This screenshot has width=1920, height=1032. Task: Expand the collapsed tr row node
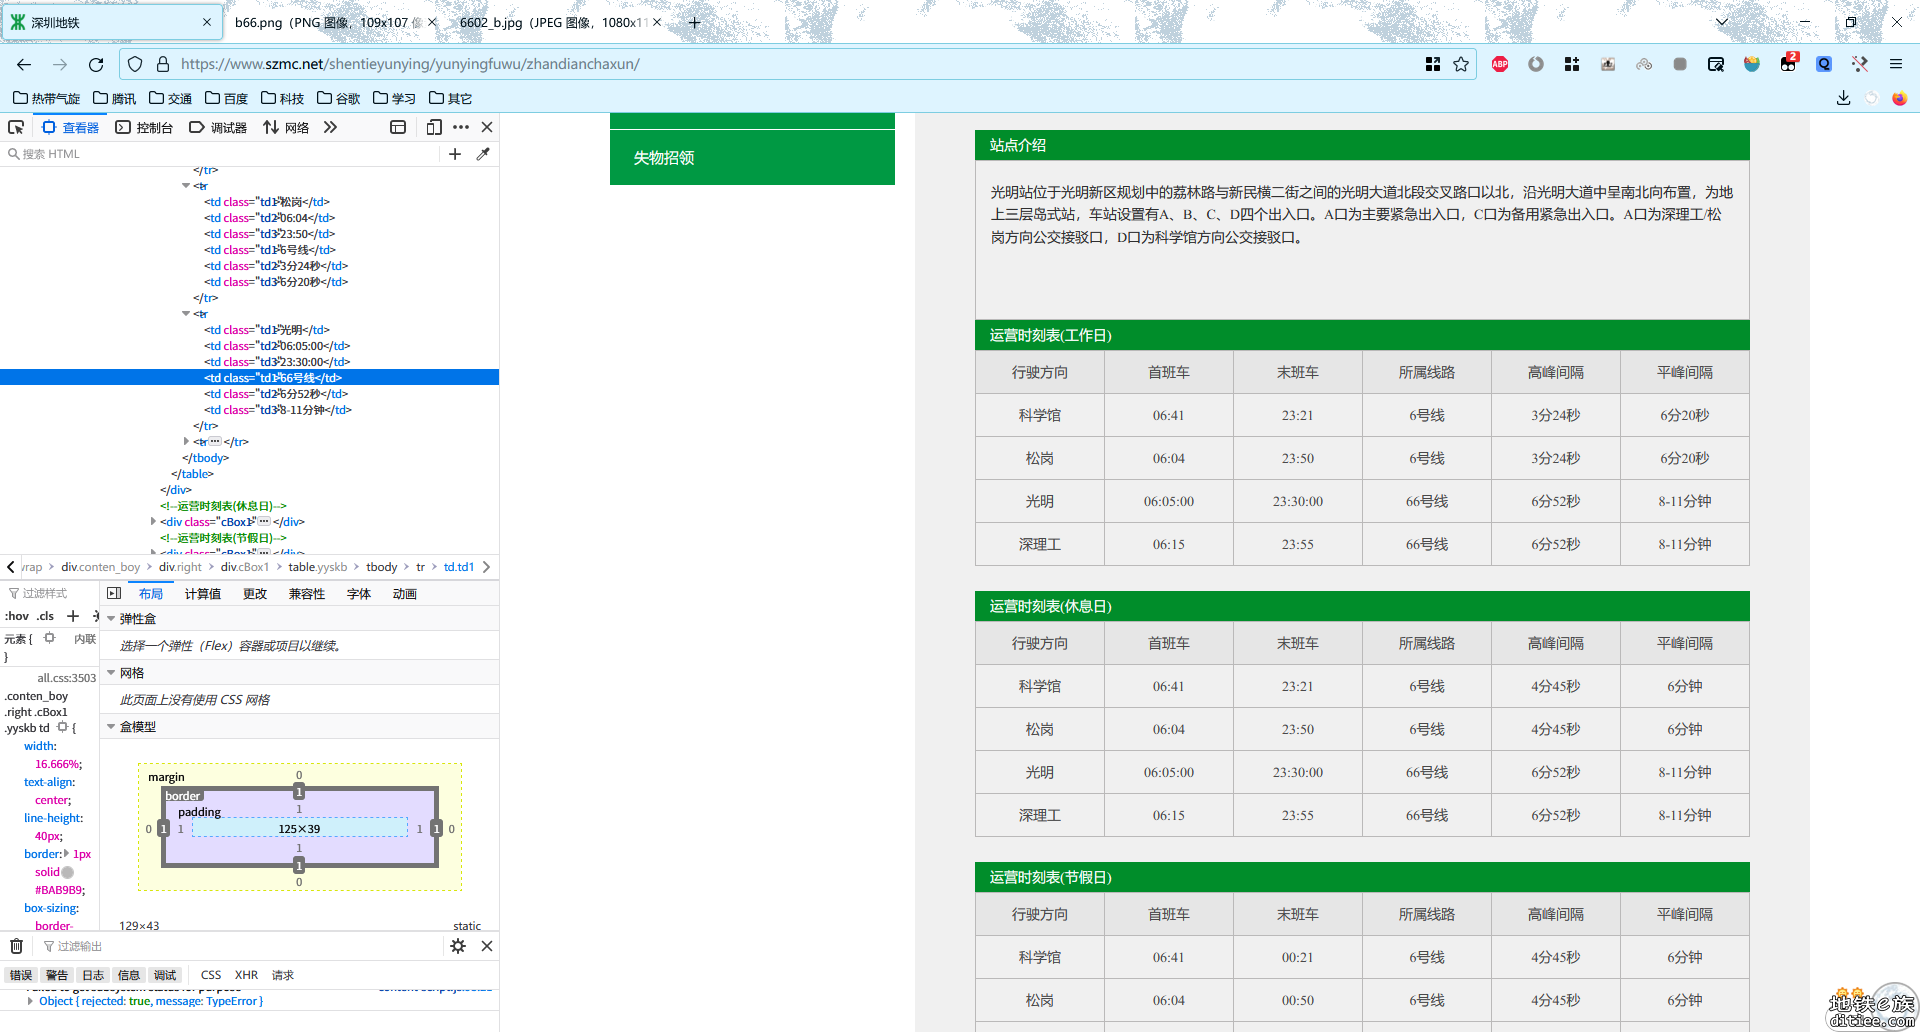click(x=186, y=441)
